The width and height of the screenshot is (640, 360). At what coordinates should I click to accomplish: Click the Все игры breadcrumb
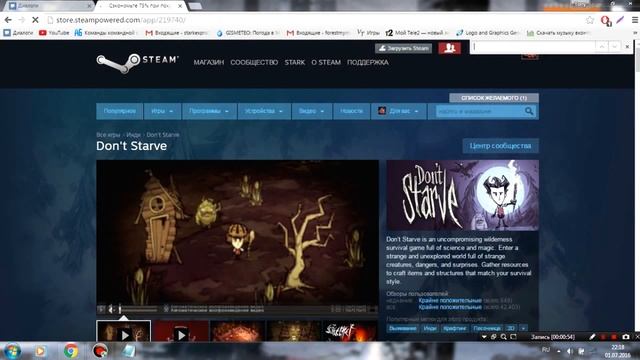(108, 135)
